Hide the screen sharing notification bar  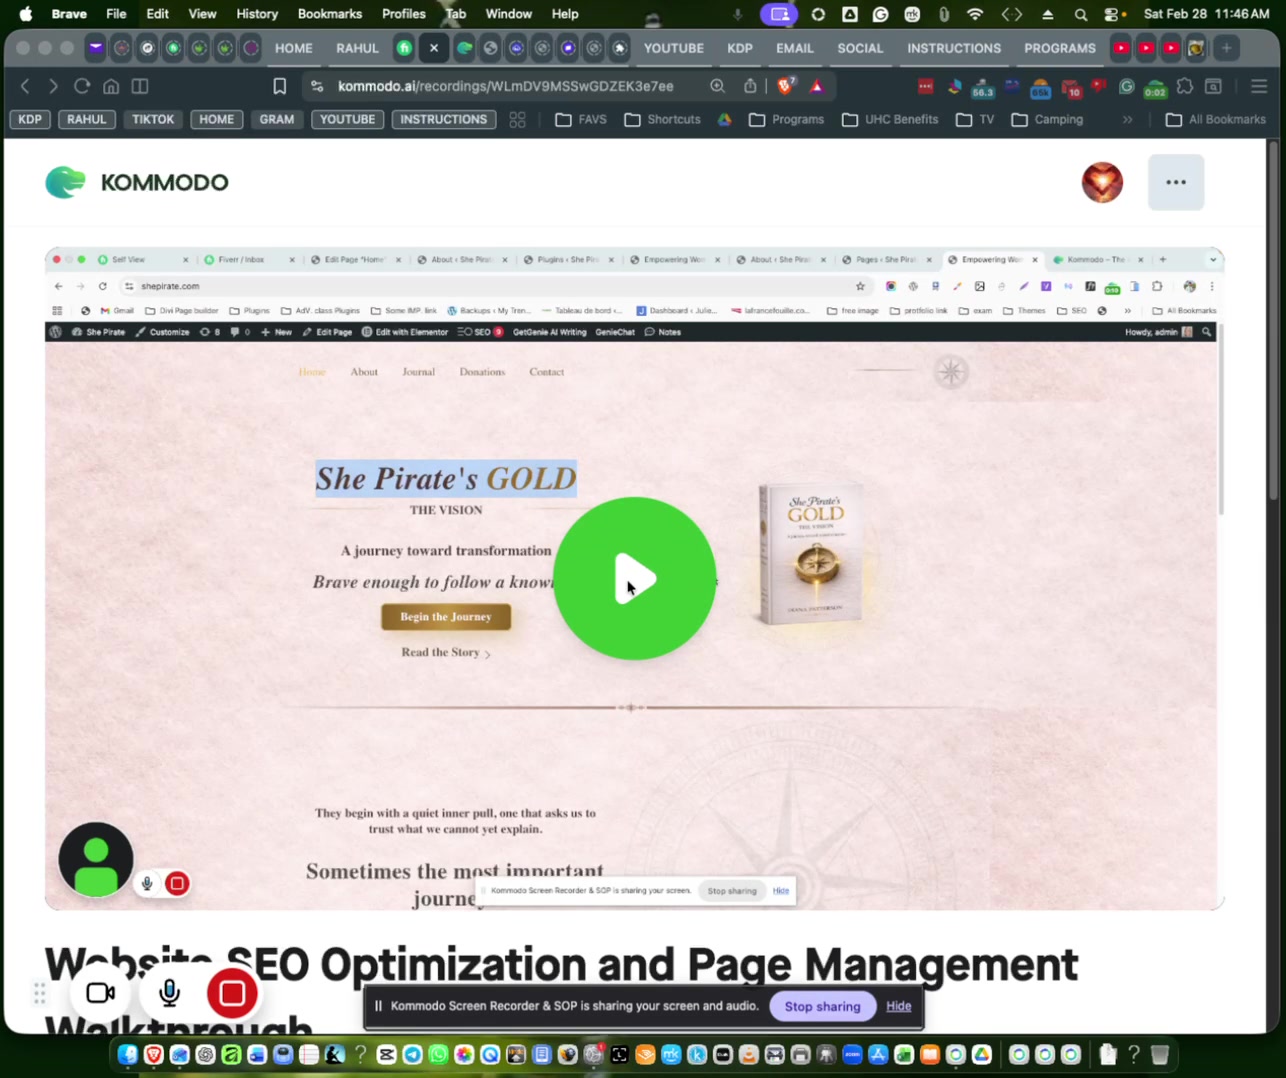(x=898, y=1006)
